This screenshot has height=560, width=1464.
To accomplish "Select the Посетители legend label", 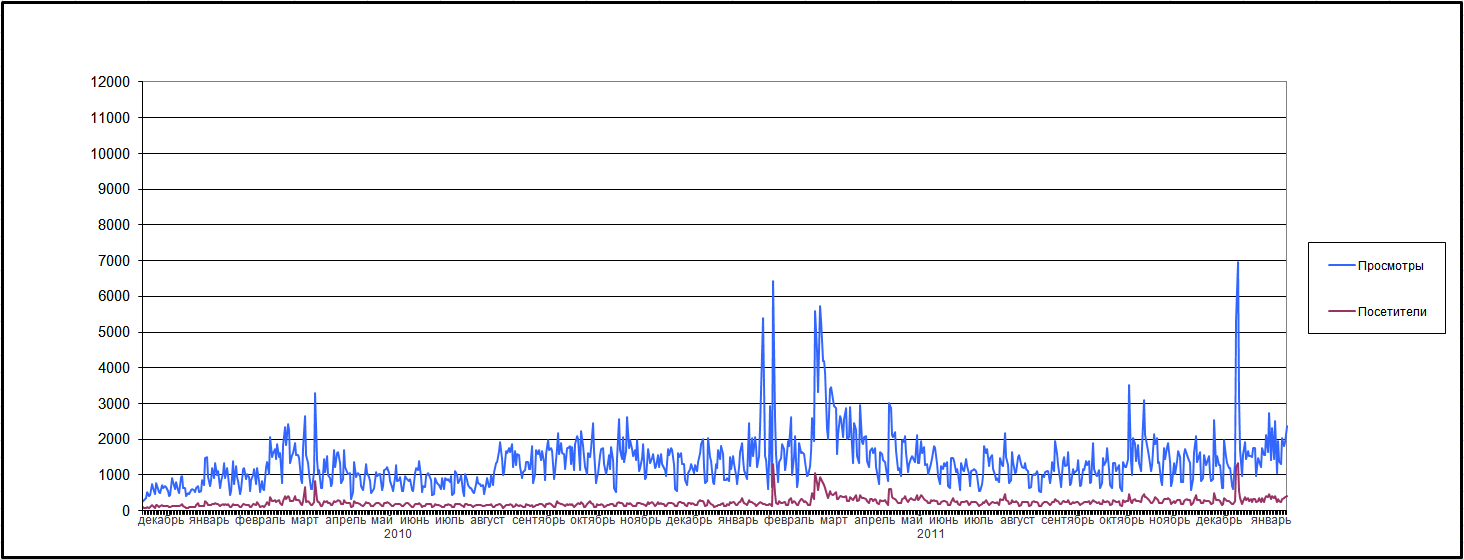I will coord(1392,312).
